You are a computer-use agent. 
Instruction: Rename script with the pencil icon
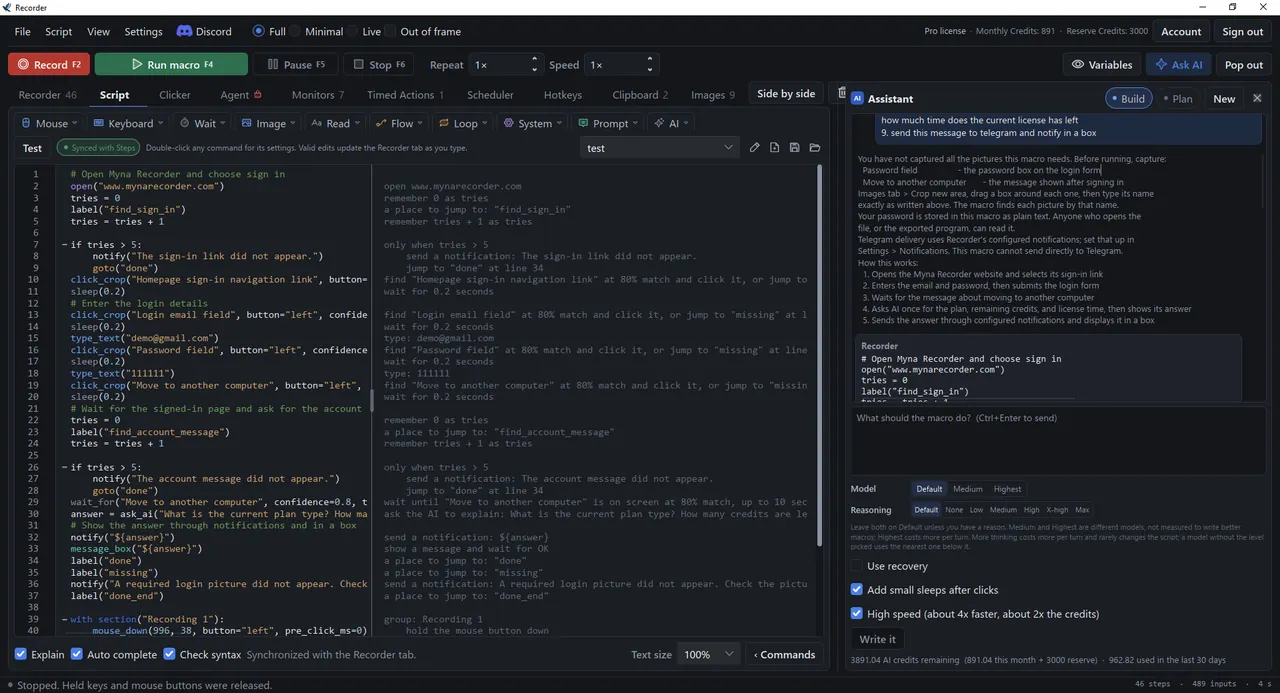755,148
